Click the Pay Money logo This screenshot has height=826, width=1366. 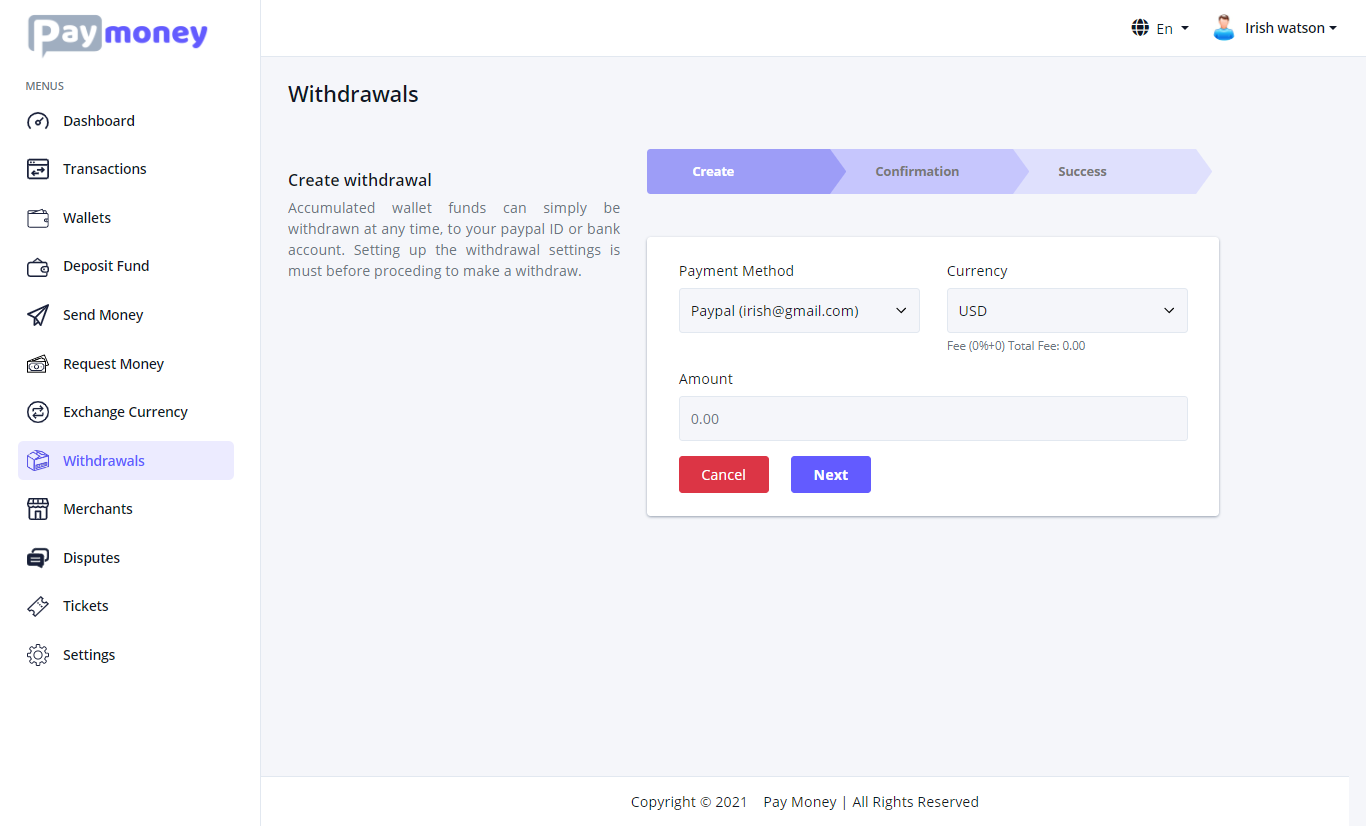pos(117,35)
